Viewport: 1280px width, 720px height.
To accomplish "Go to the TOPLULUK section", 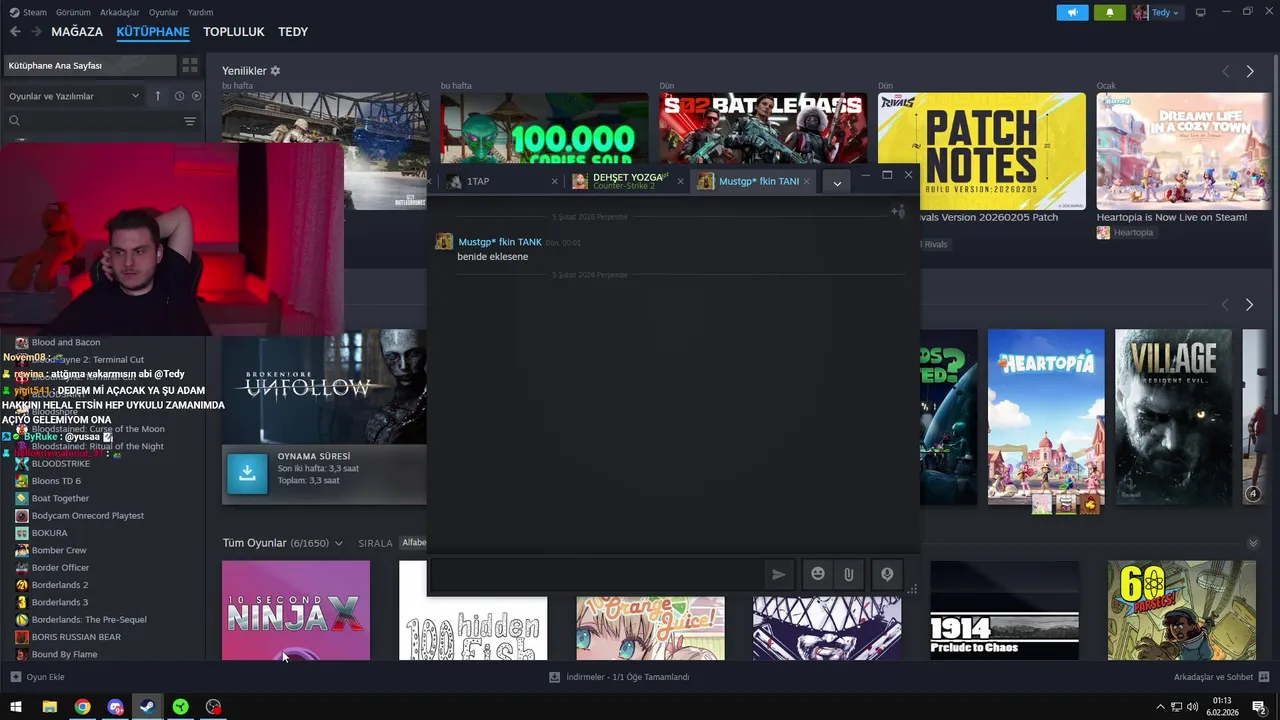I will (x=234, y=32).
